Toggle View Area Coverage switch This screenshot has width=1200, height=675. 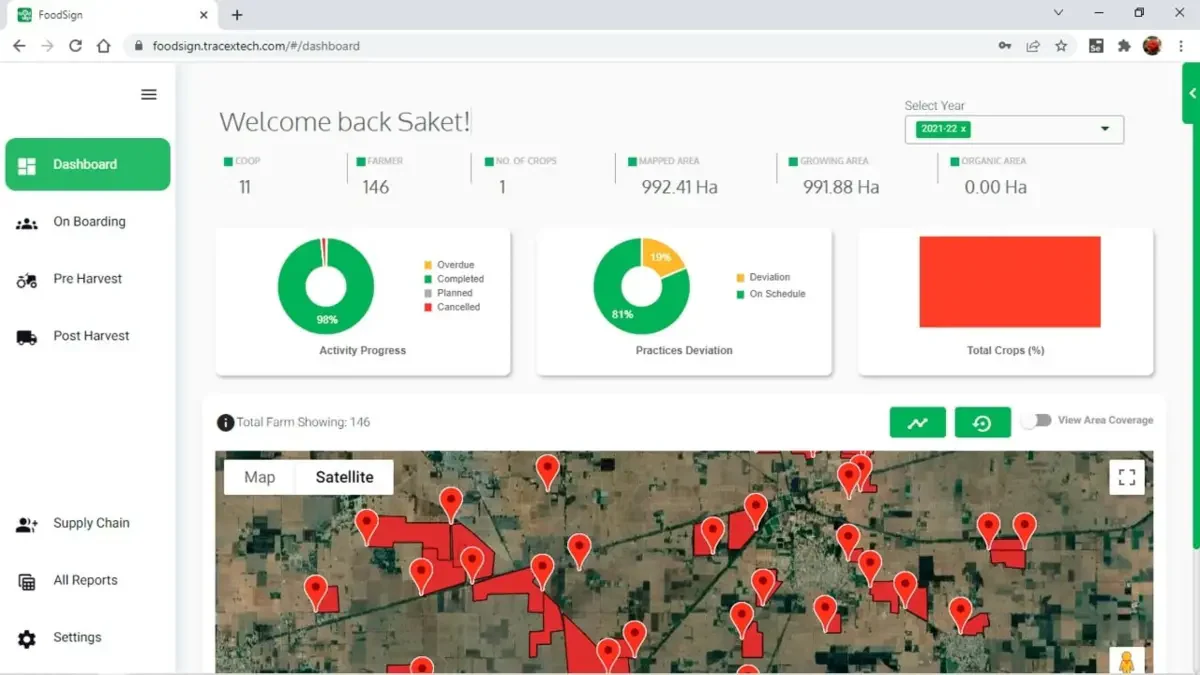[x=1036, y=420]
